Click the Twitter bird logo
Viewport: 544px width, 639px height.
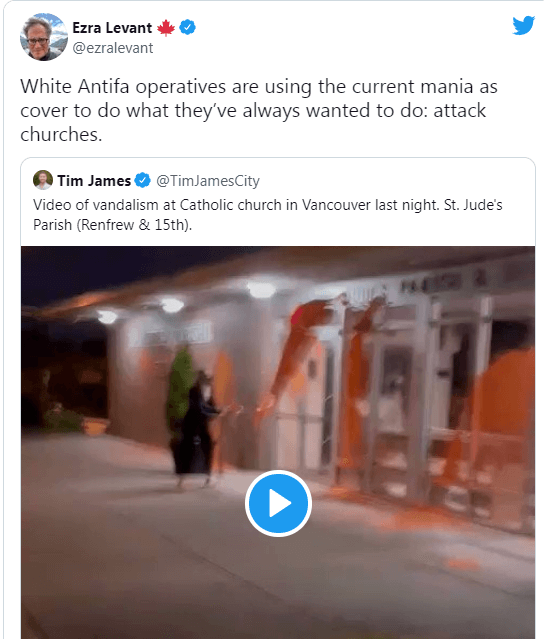point(523,26)
